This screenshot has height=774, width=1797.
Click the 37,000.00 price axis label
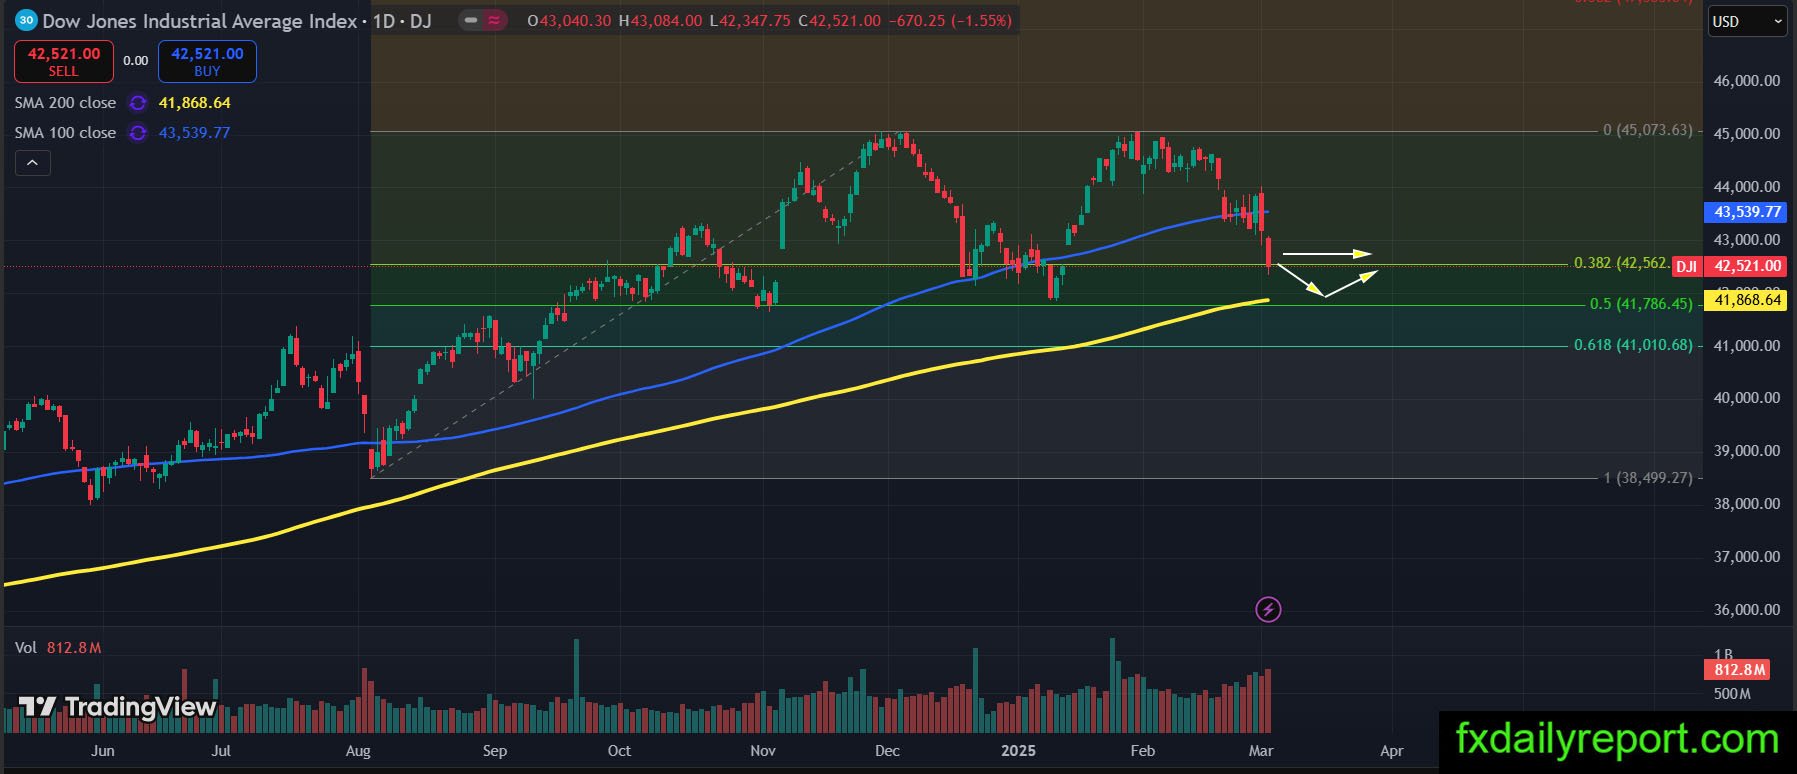click(x=1747, y=557)
